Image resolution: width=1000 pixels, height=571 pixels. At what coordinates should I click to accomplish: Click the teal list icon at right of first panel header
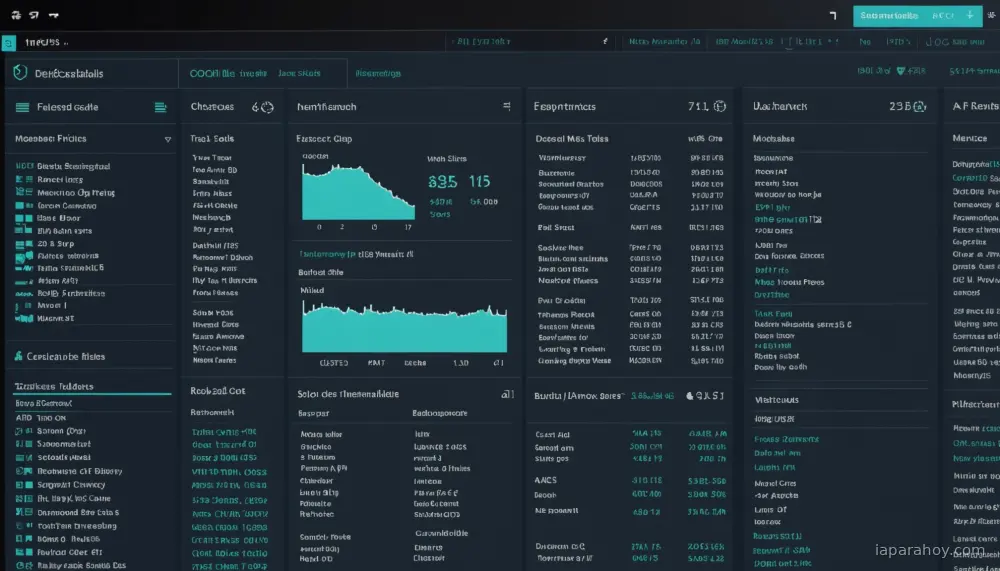click(161, 107)
